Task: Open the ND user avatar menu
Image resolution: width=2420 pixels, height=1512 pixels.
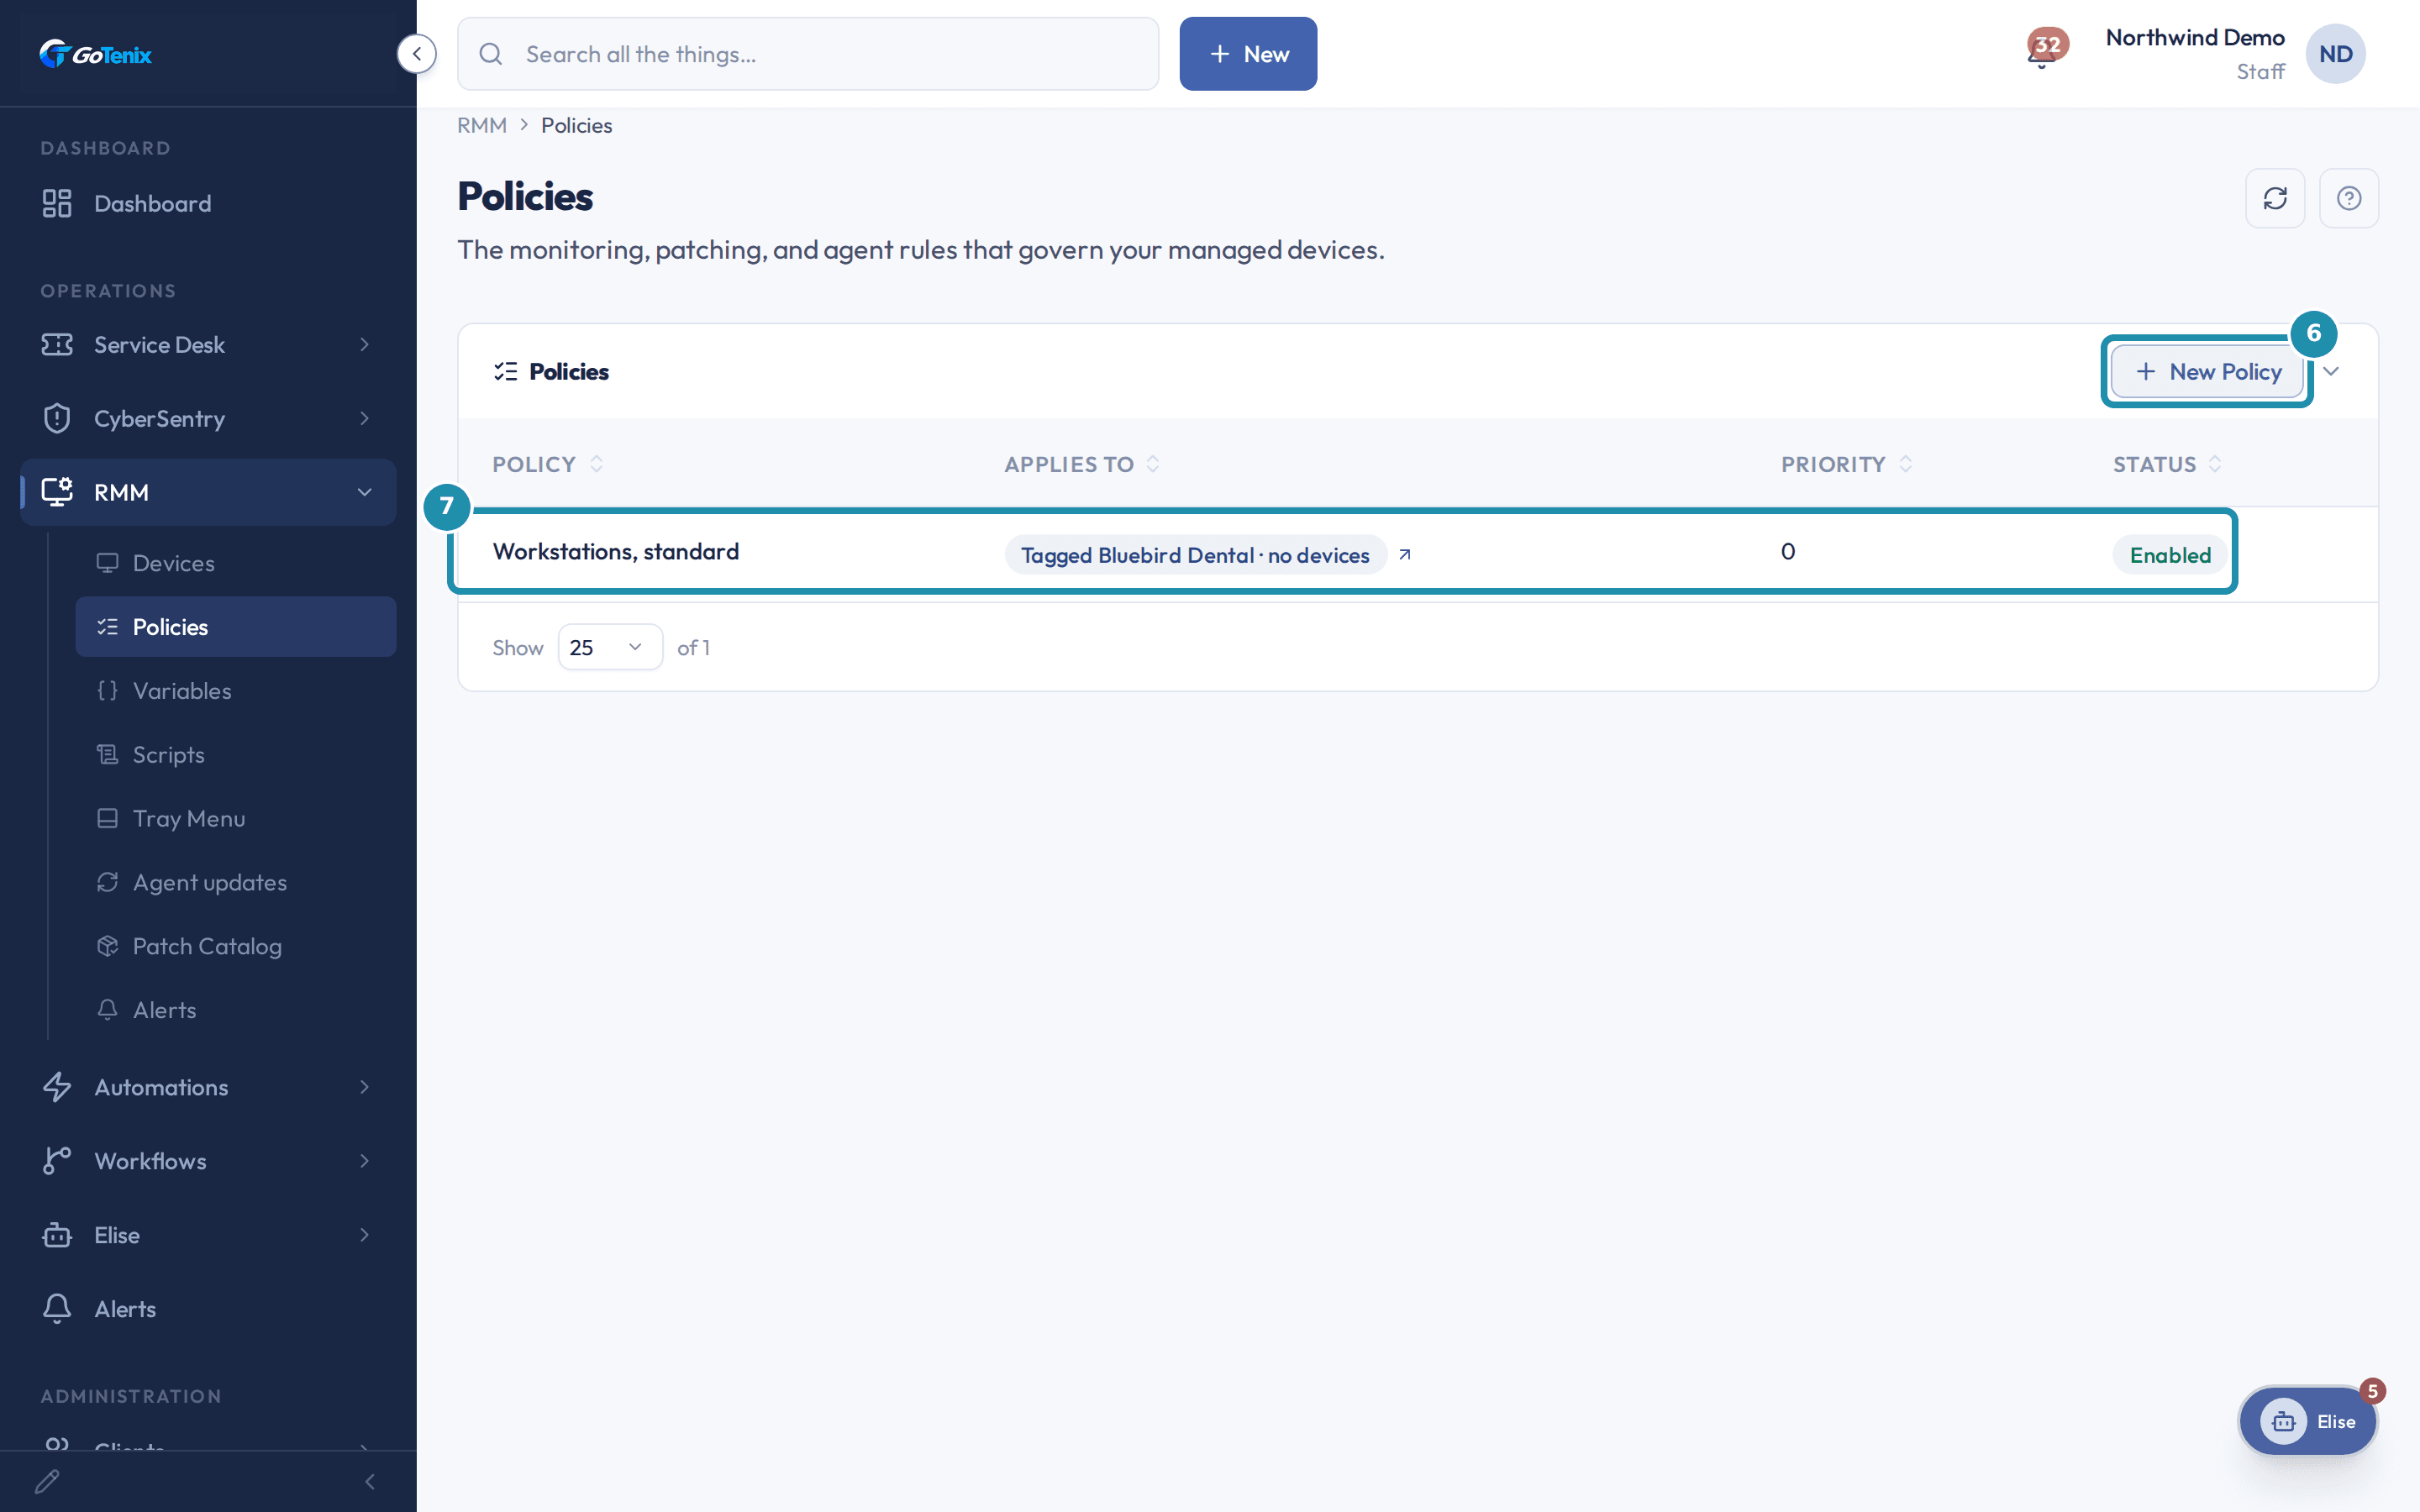Action: pos(2335,54)
